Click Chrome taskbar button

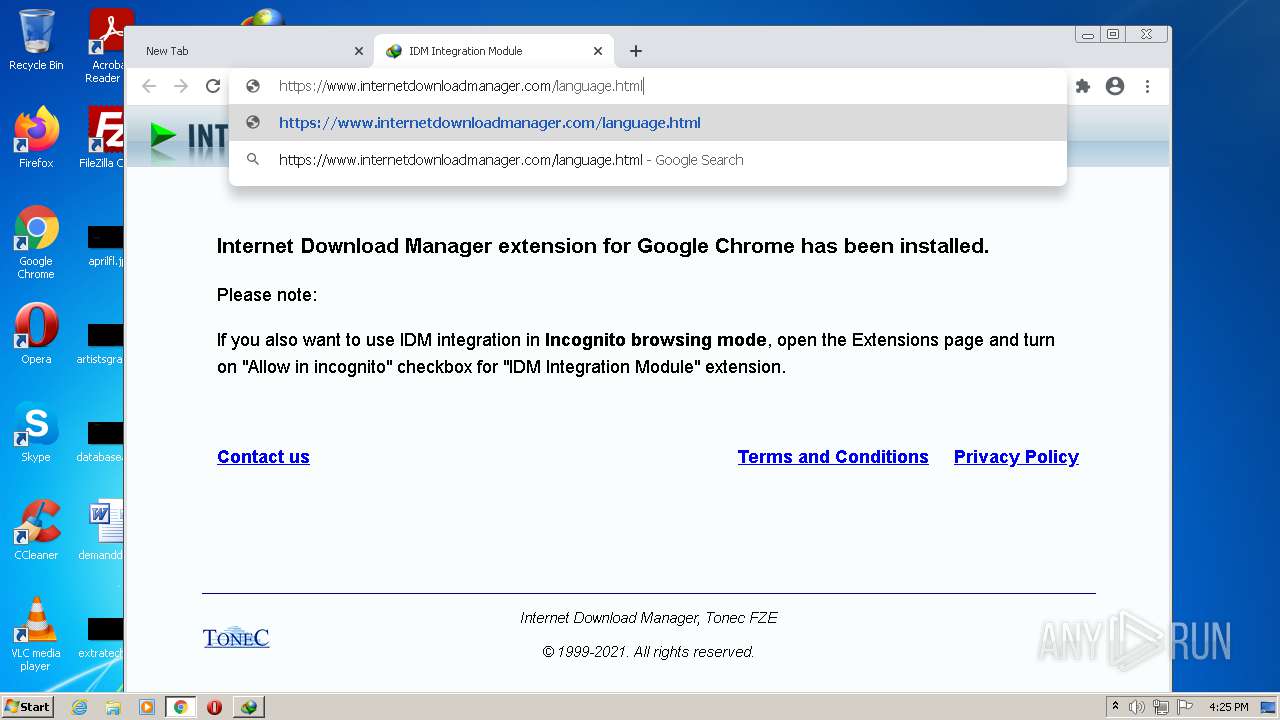tap(181, 707)
